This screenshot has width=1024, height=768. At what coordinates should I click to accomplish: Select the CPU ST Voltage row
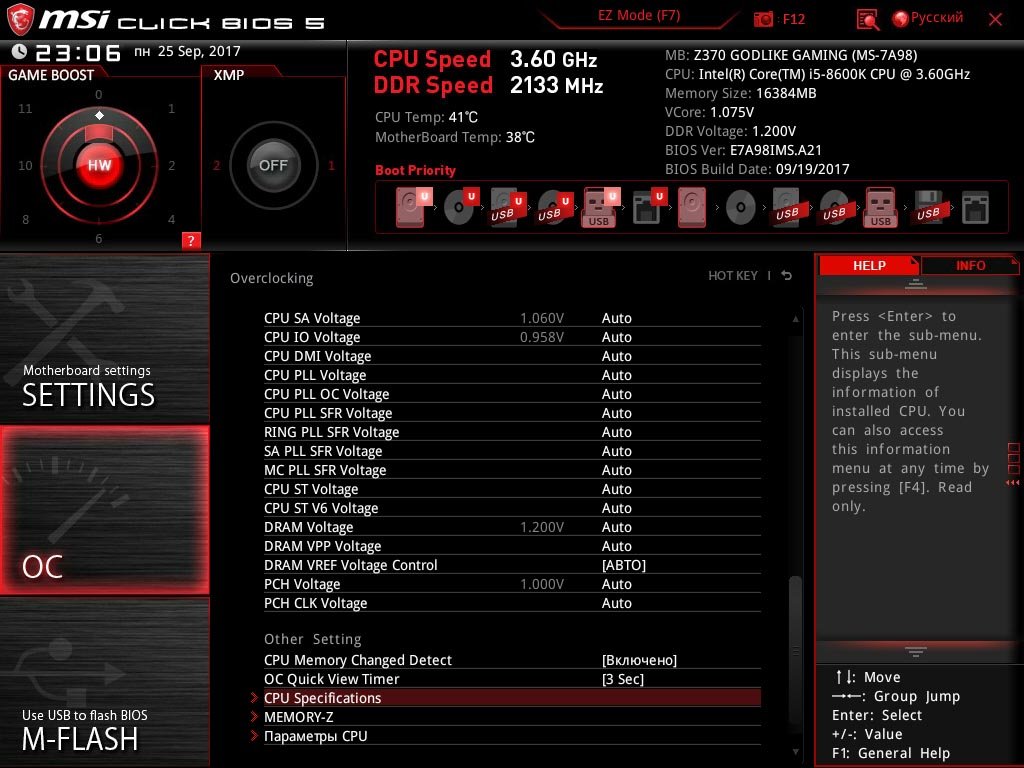(512, 488)
